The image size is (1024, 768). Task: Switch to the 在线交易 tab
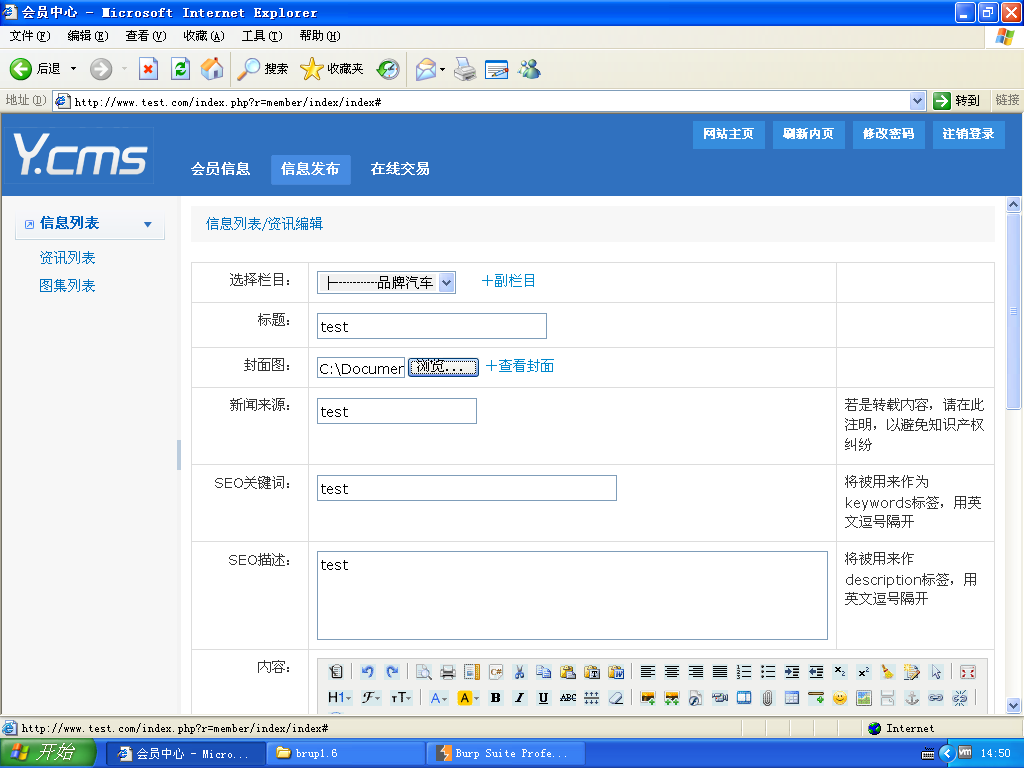[400, 169]
